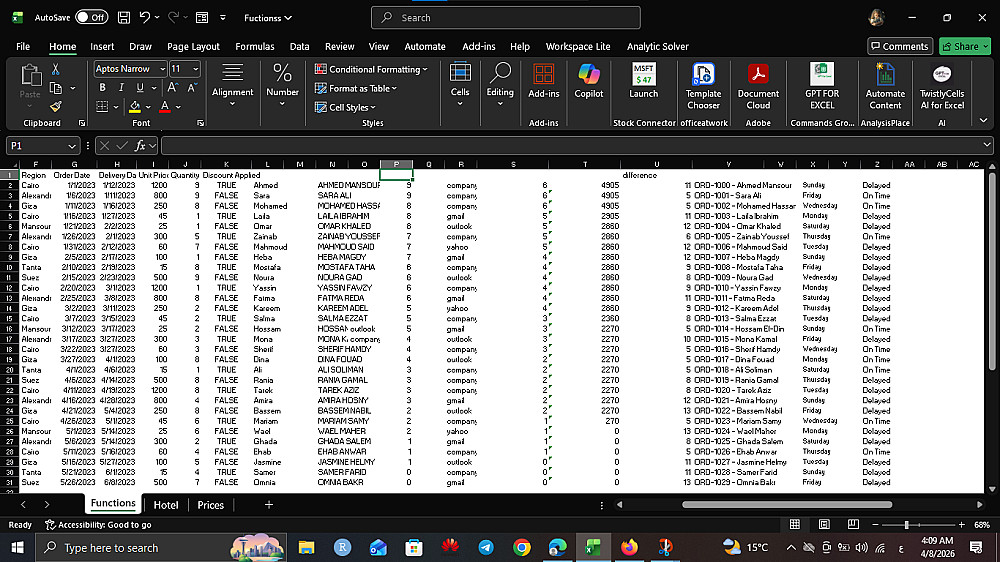Screen dimensions: 1000x562
Task: Apply Bold formatting
Action: tap(102, 88)
